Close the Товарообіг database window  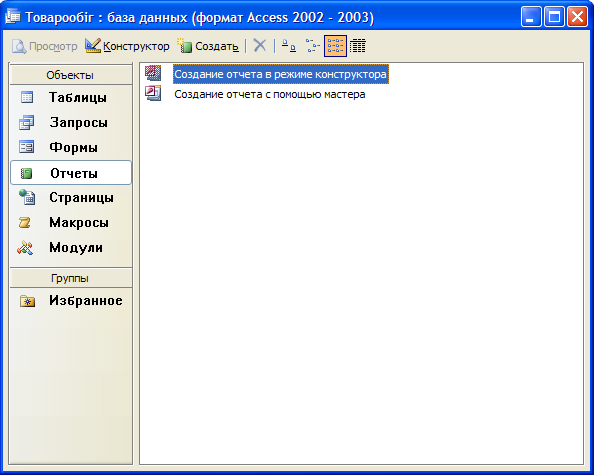point(577,17)
